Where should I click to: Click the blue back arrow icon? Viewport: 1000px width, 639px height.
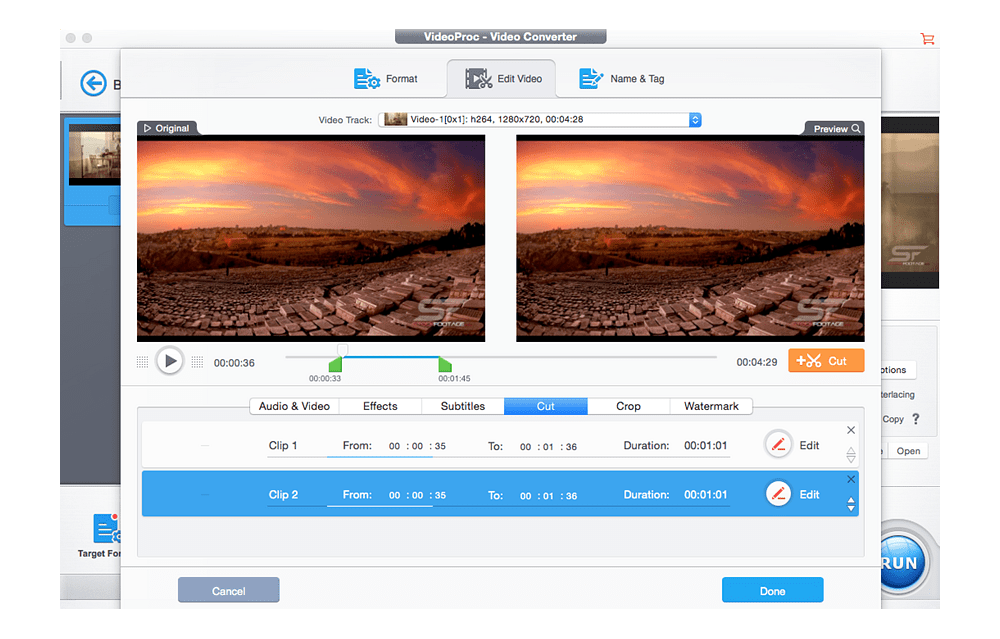pyautogui.click(x=94, y=84)
